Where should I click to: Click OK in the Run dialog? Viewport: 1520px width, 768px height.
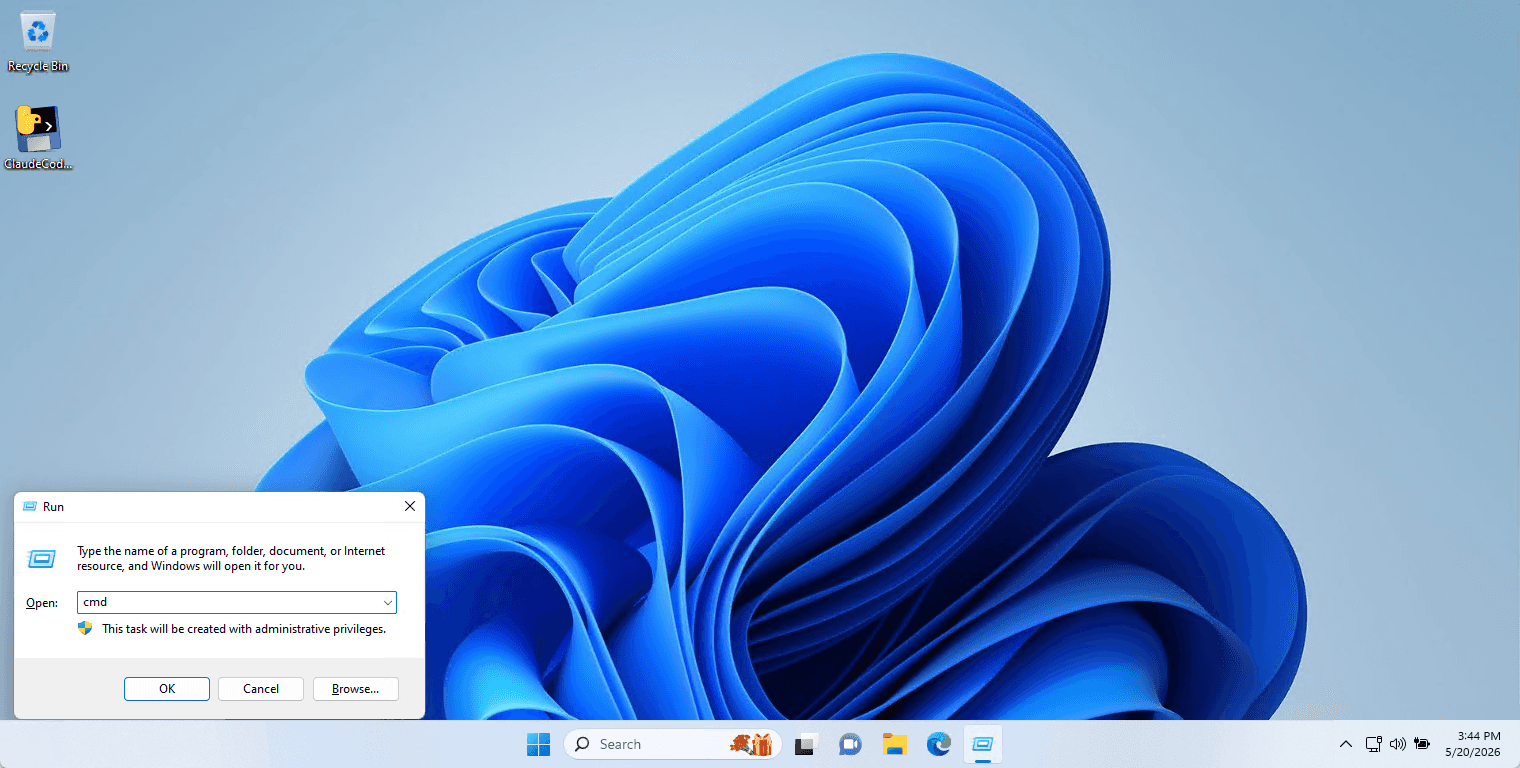click(x=167, y=689)
